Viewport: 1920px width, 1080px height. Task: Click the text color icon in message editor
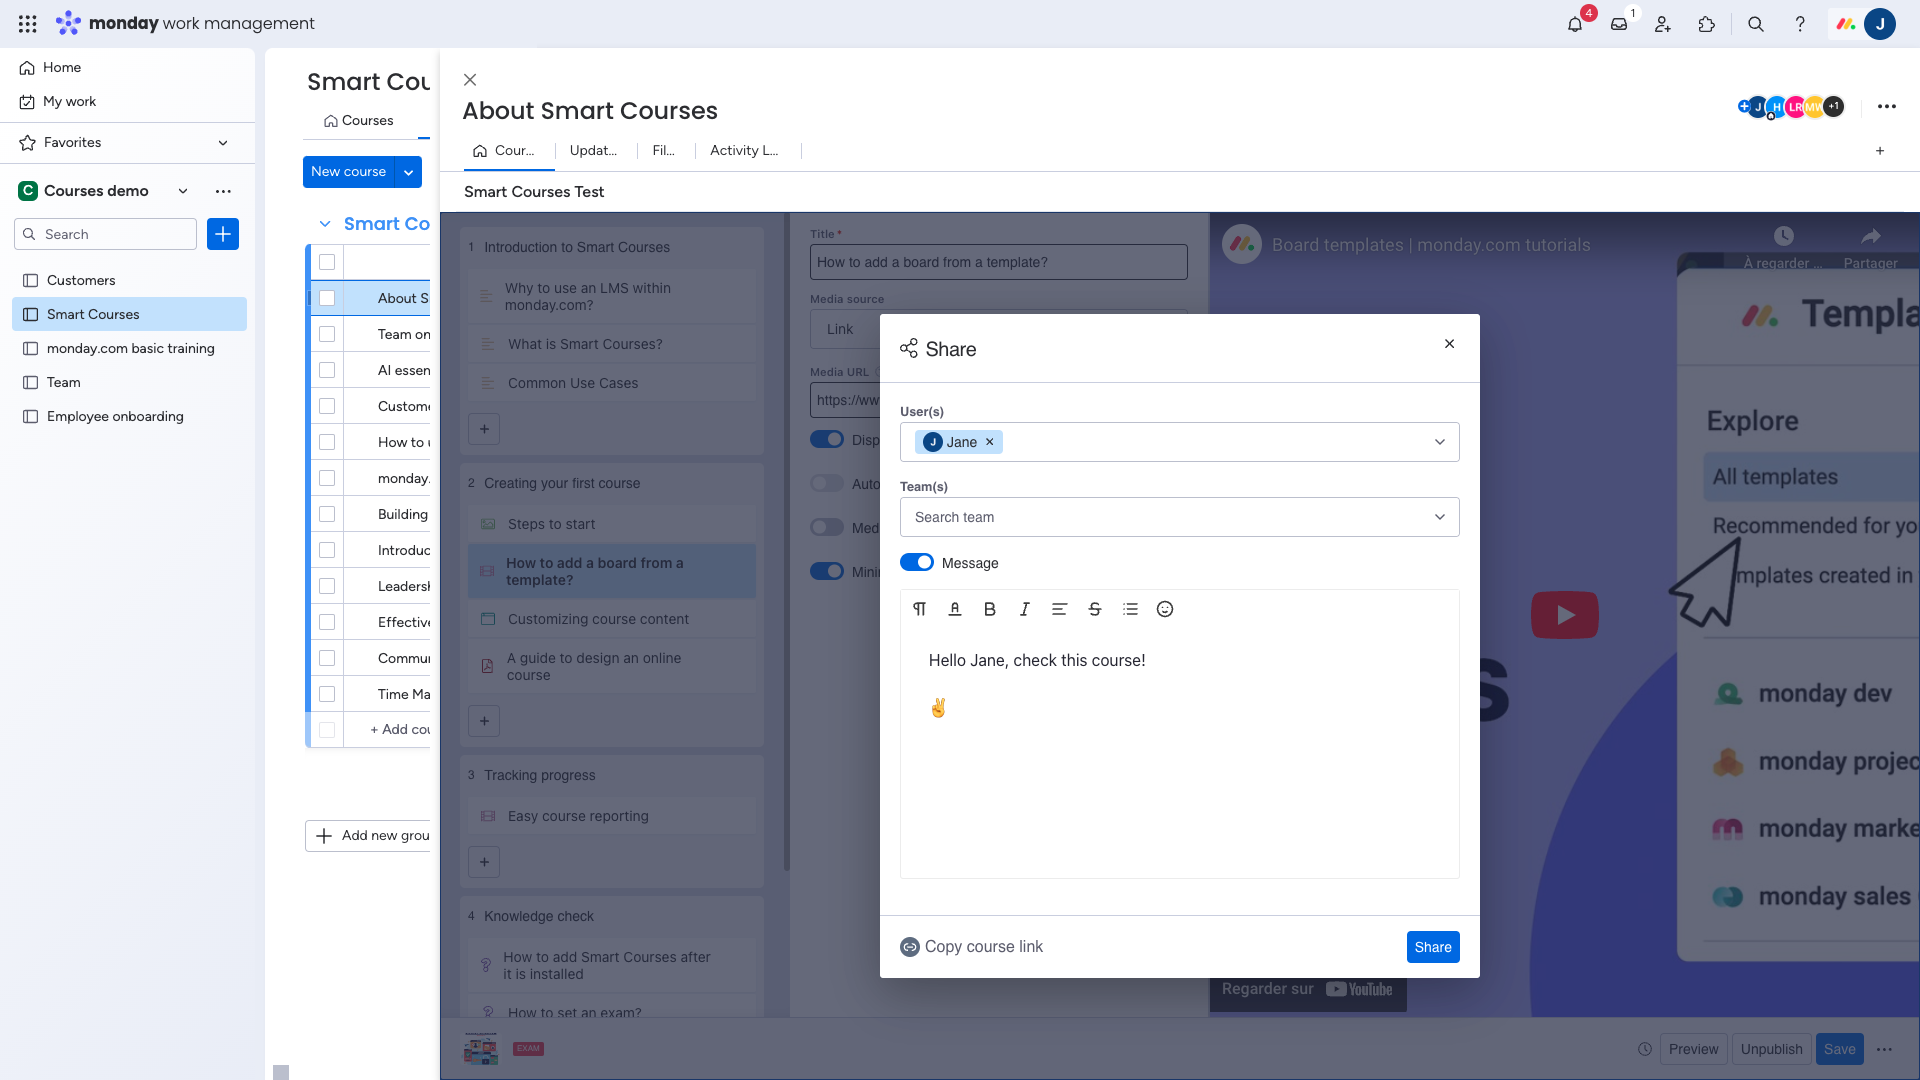(x=955, y=609)
